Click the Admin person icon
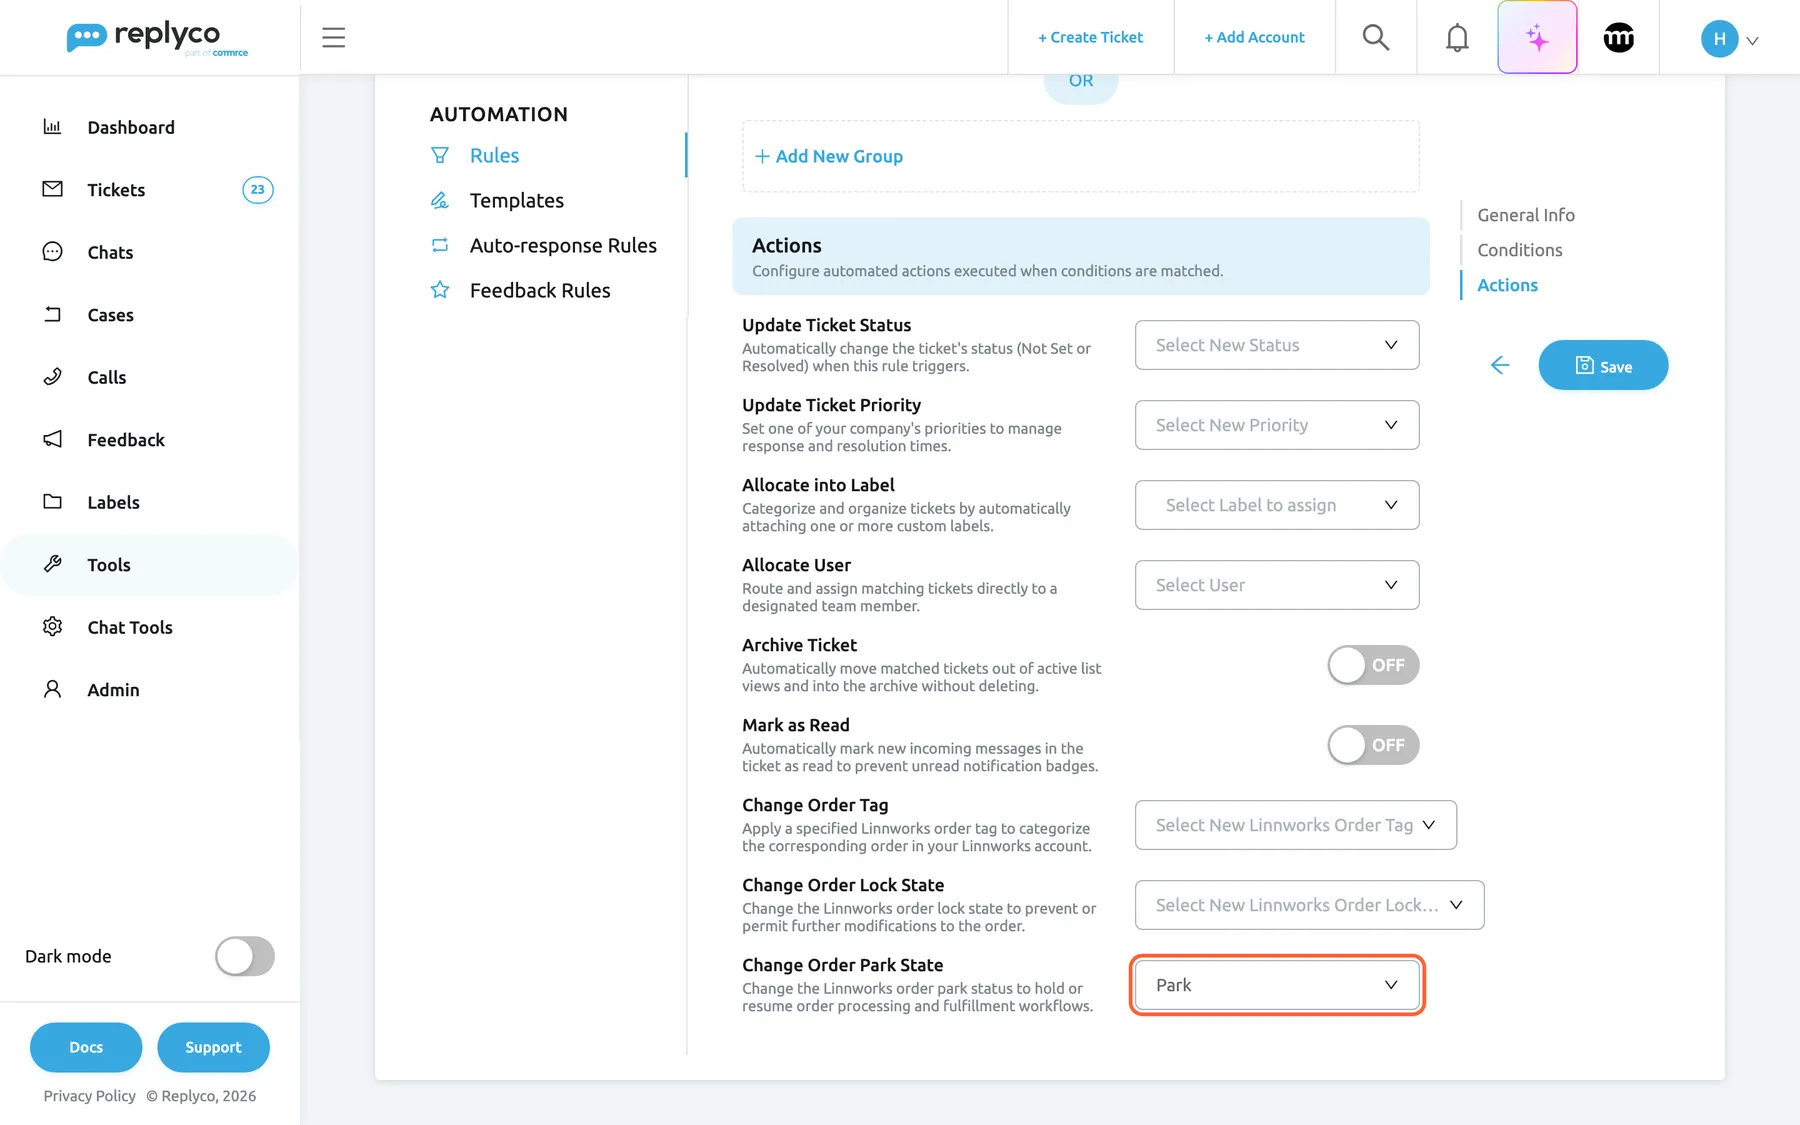The height and width of the screenshot is (1125, 1800). point(52,689)
